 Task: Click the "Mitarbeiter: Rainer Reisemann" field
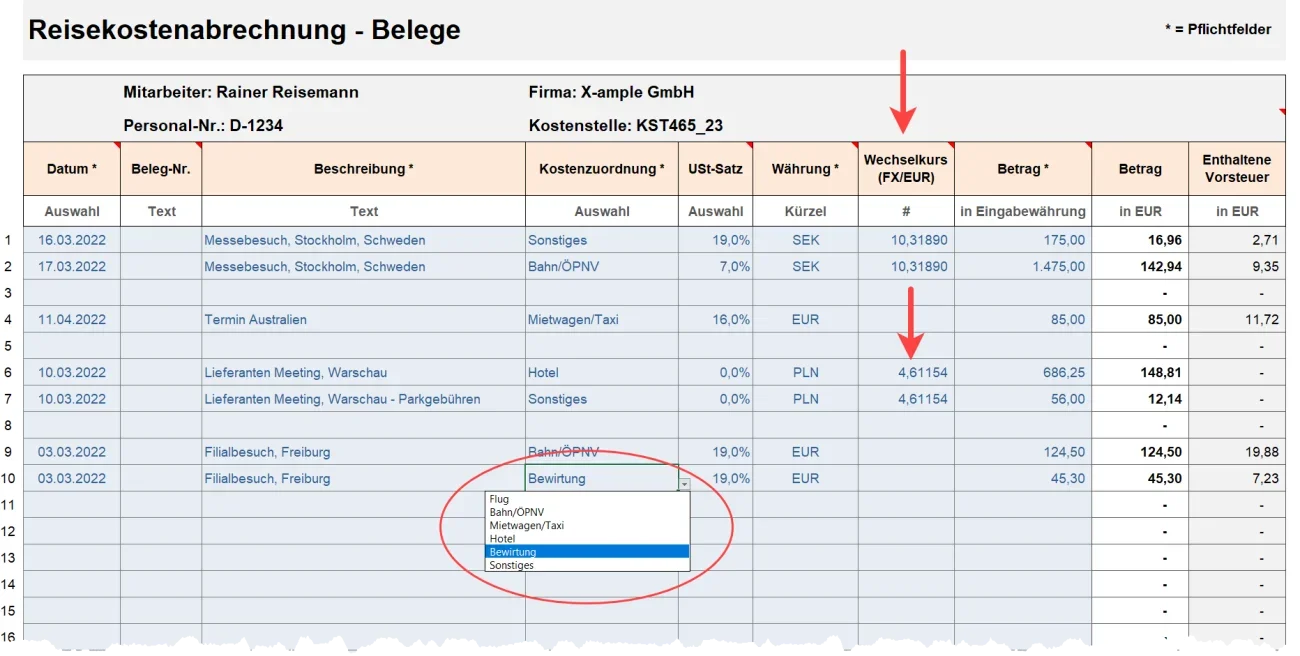tap(241, 93)
